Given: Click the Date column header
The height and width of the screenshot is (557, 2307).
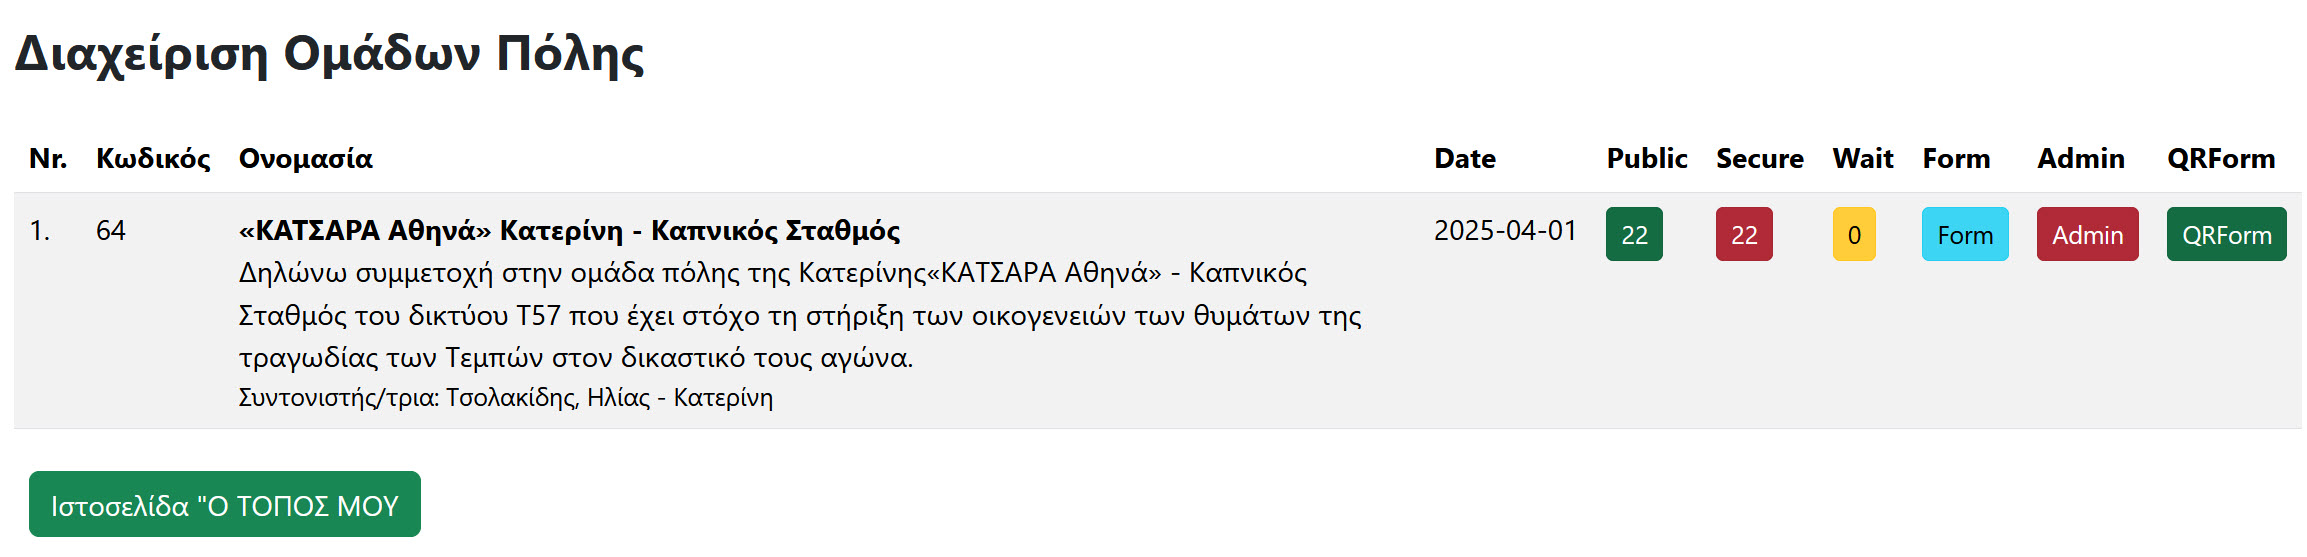Looking at the screenshot, I should tap(1465, 159).
